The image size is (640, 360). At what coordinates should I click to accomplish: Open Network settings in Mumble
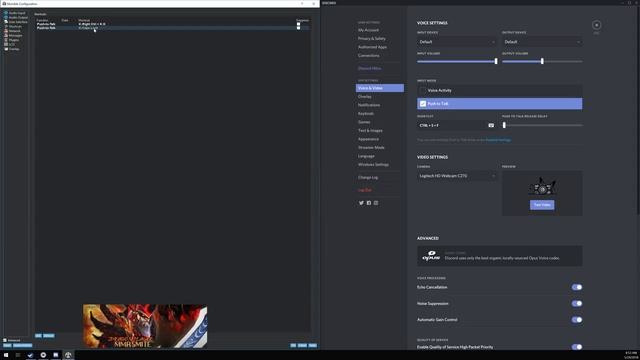pyautogui.click(x=12, y=31)
